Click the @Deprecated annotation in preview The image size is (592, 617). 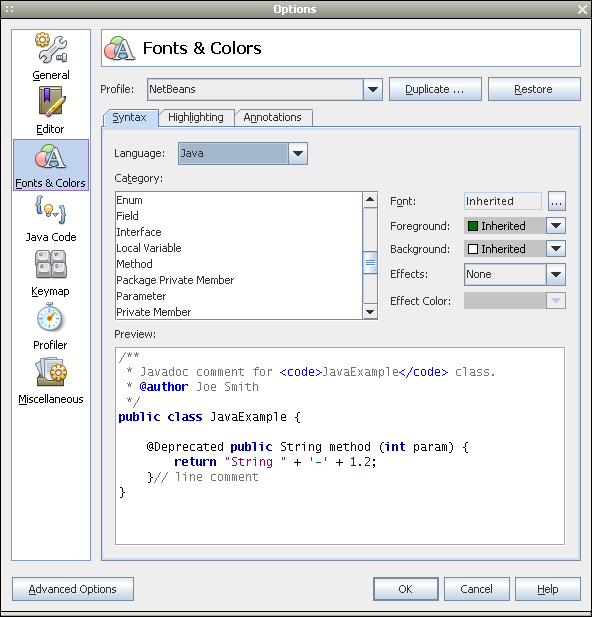[x=185, y=447]
